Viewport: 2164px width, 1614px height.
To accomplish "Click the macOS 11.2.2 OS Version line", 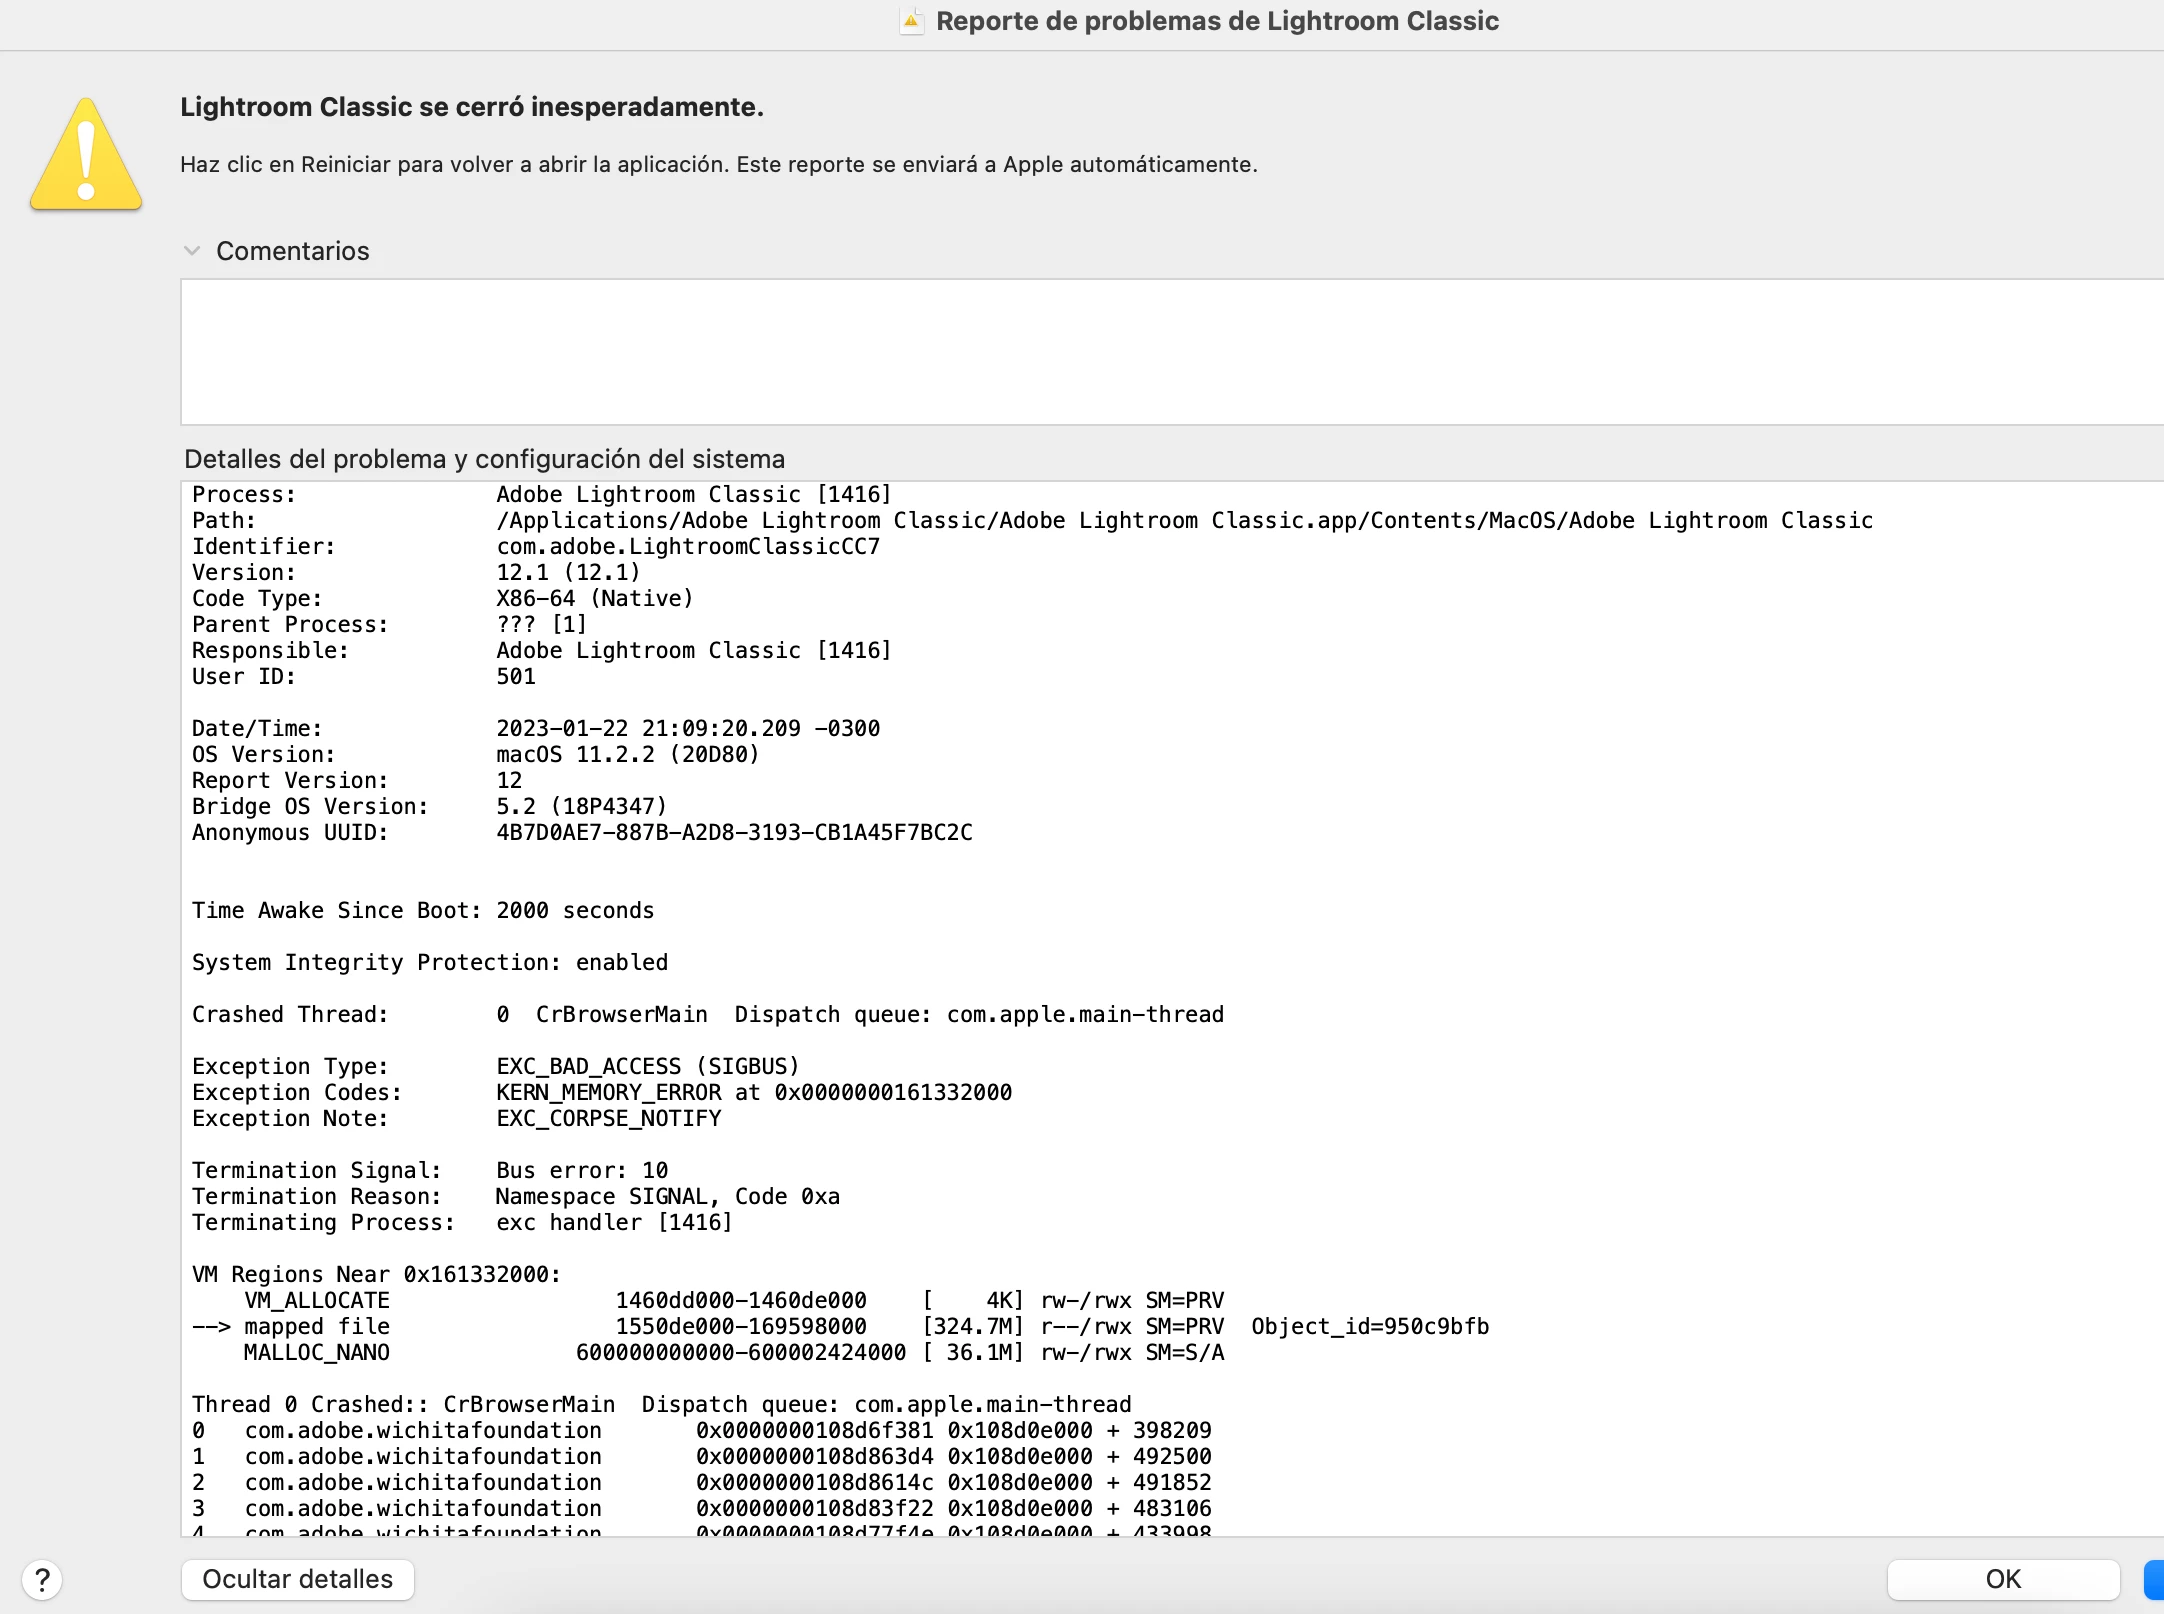I will pos(627,755).
